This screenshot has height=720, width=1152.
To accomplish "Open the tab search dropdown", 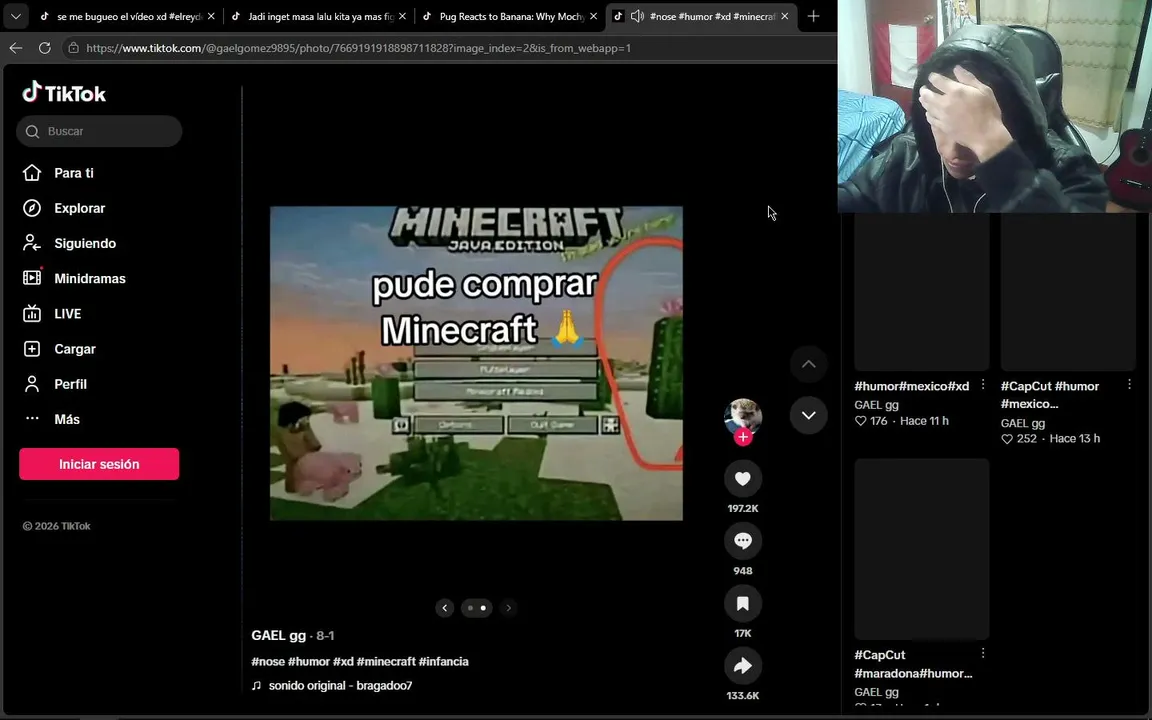I will click(x=15, y=16).
